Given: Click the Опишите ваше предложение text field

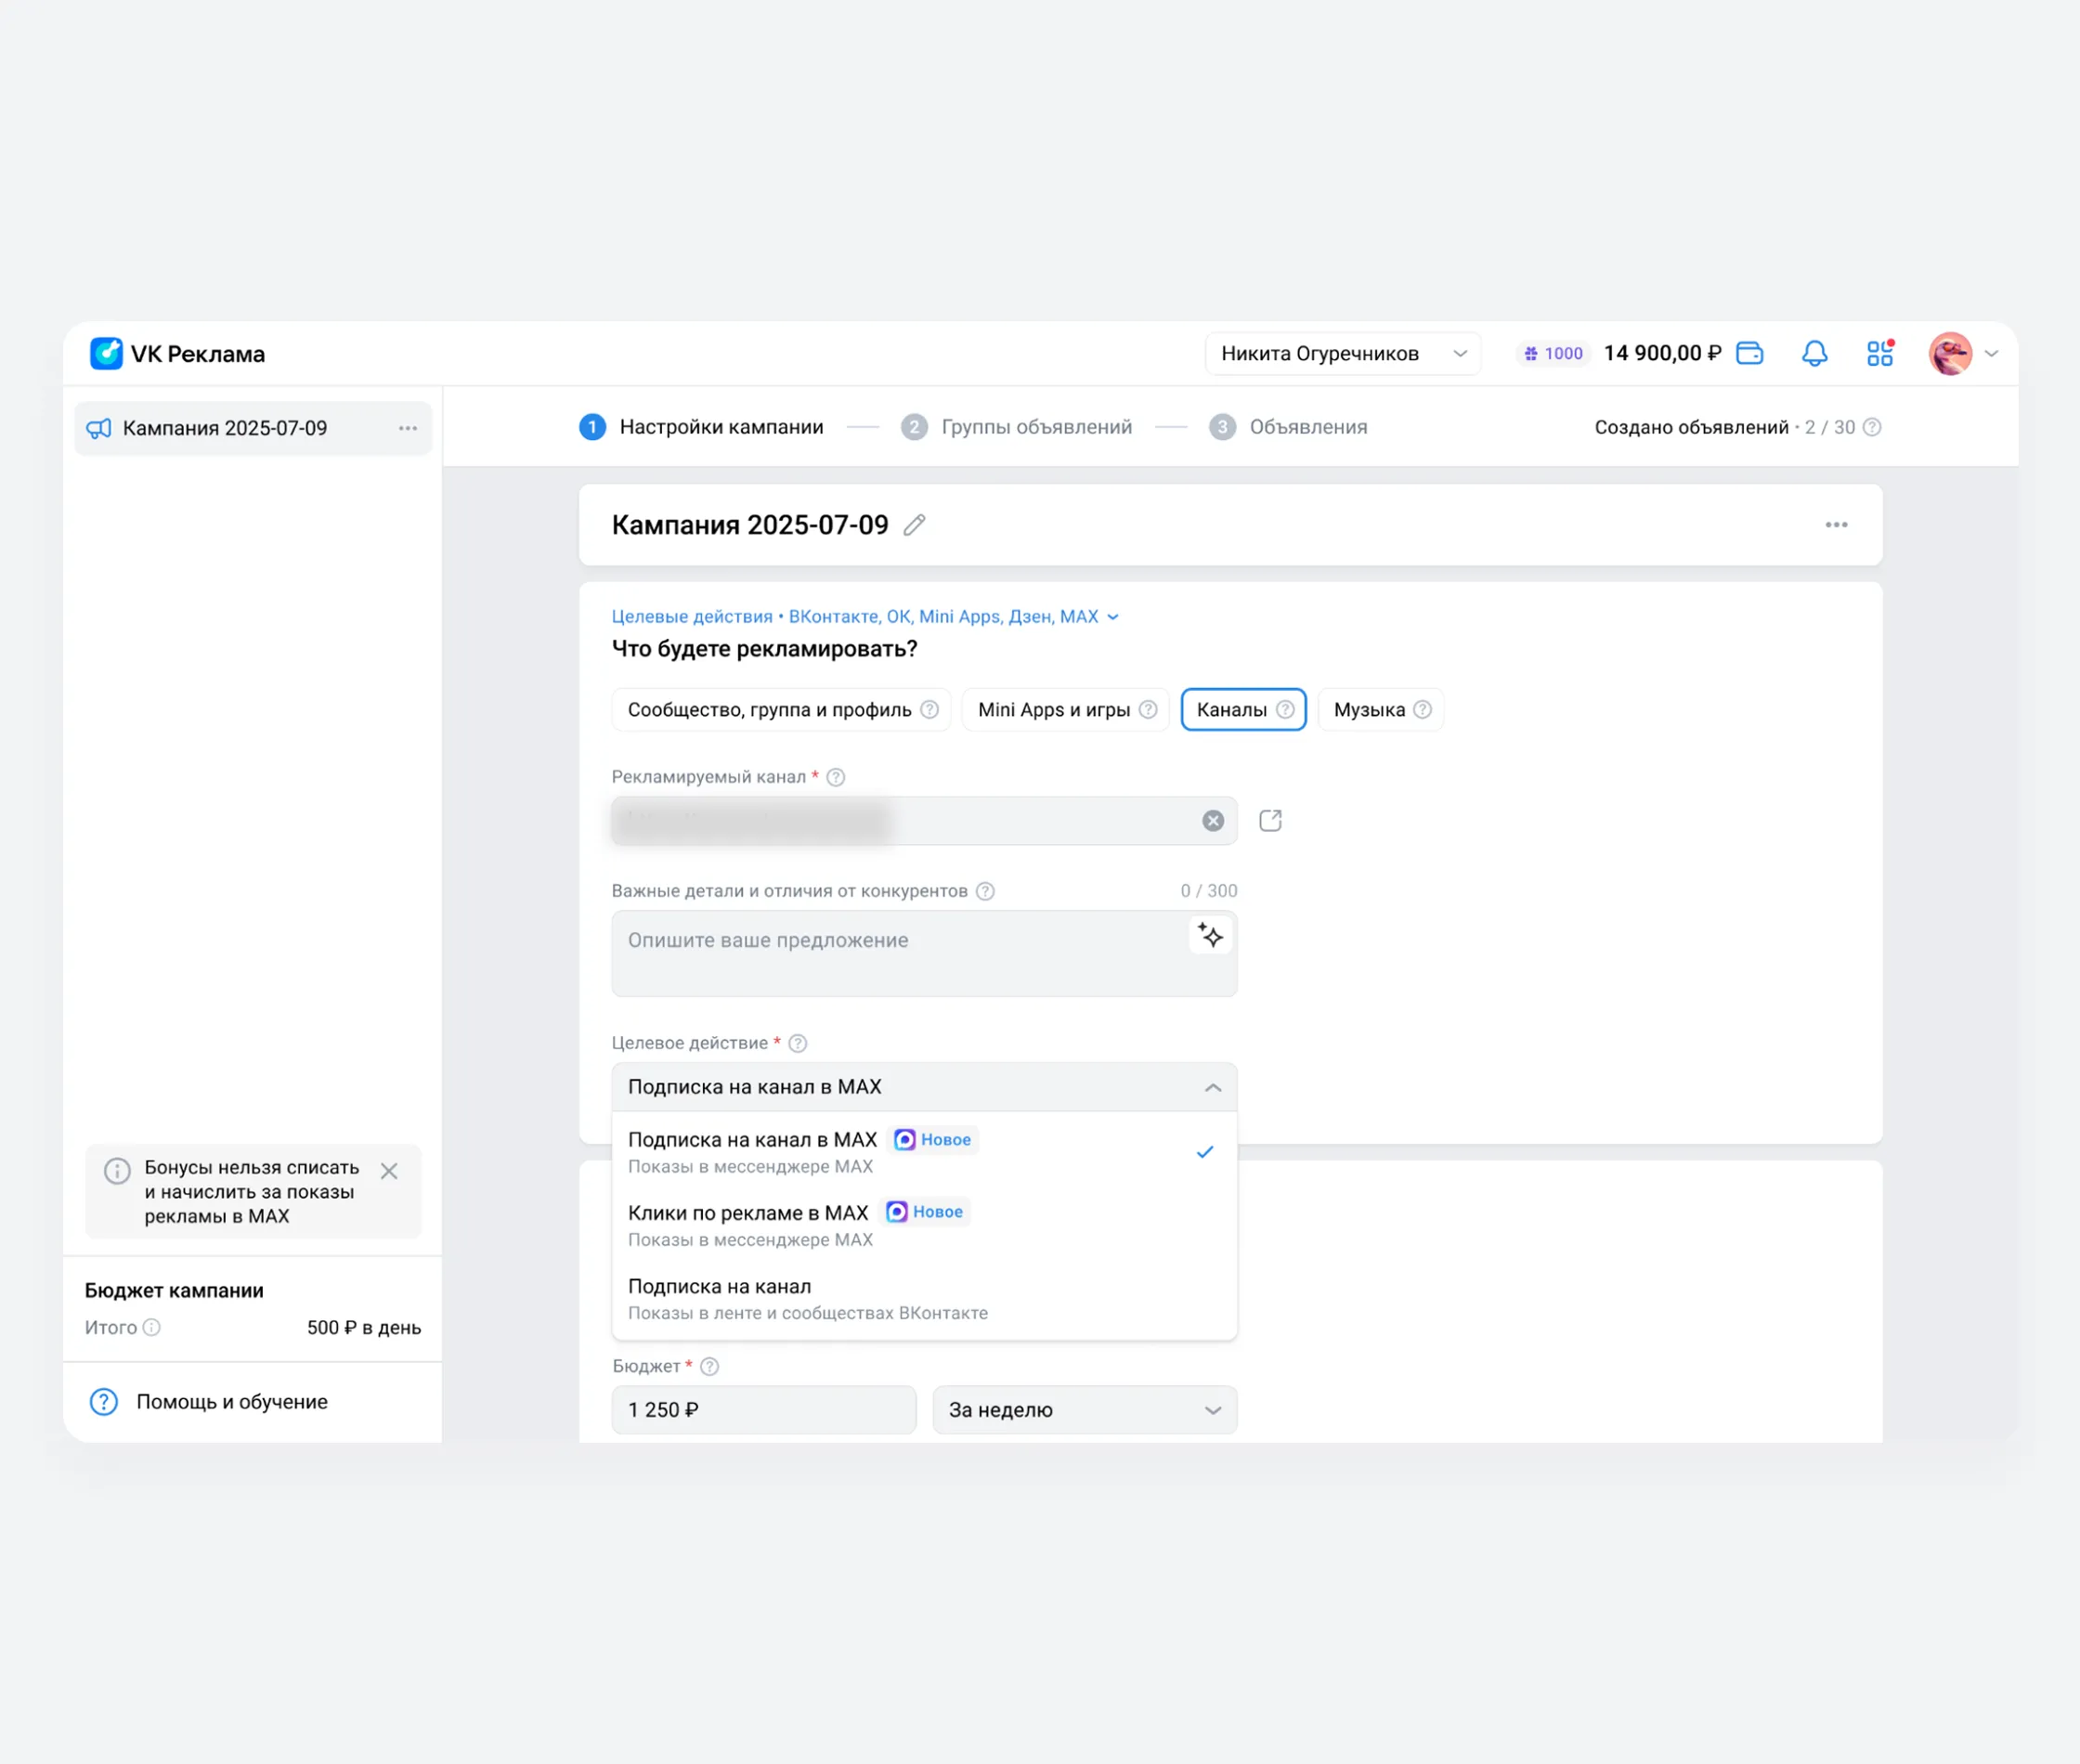Looking at the screenshot, I should [924, 953].
